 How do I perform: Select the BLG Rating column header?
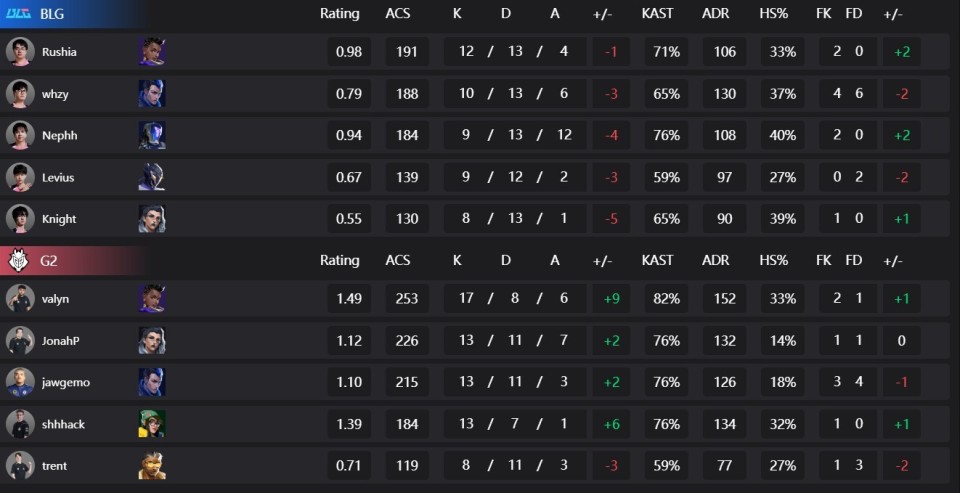[x=340, y=13]
